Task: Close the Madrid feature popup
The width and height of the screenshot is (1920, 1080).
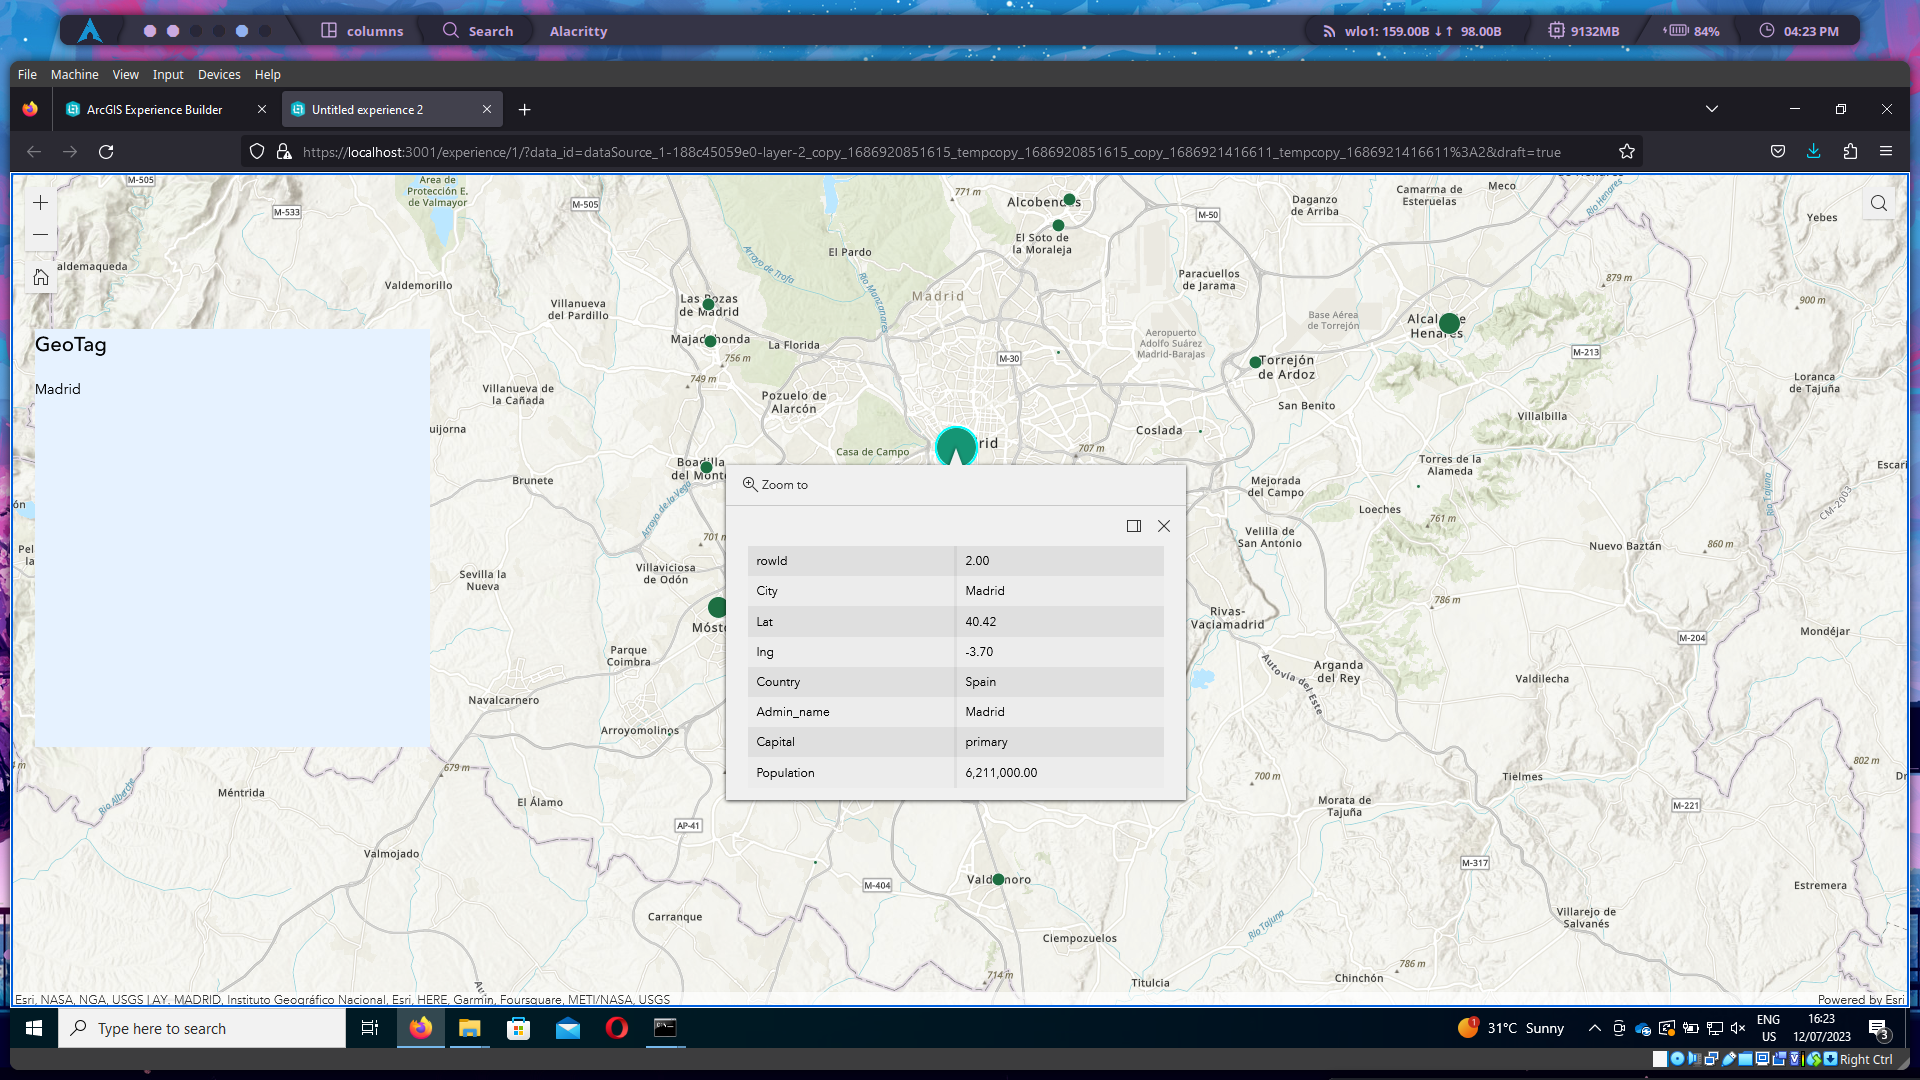Action: pos(1164,526)
